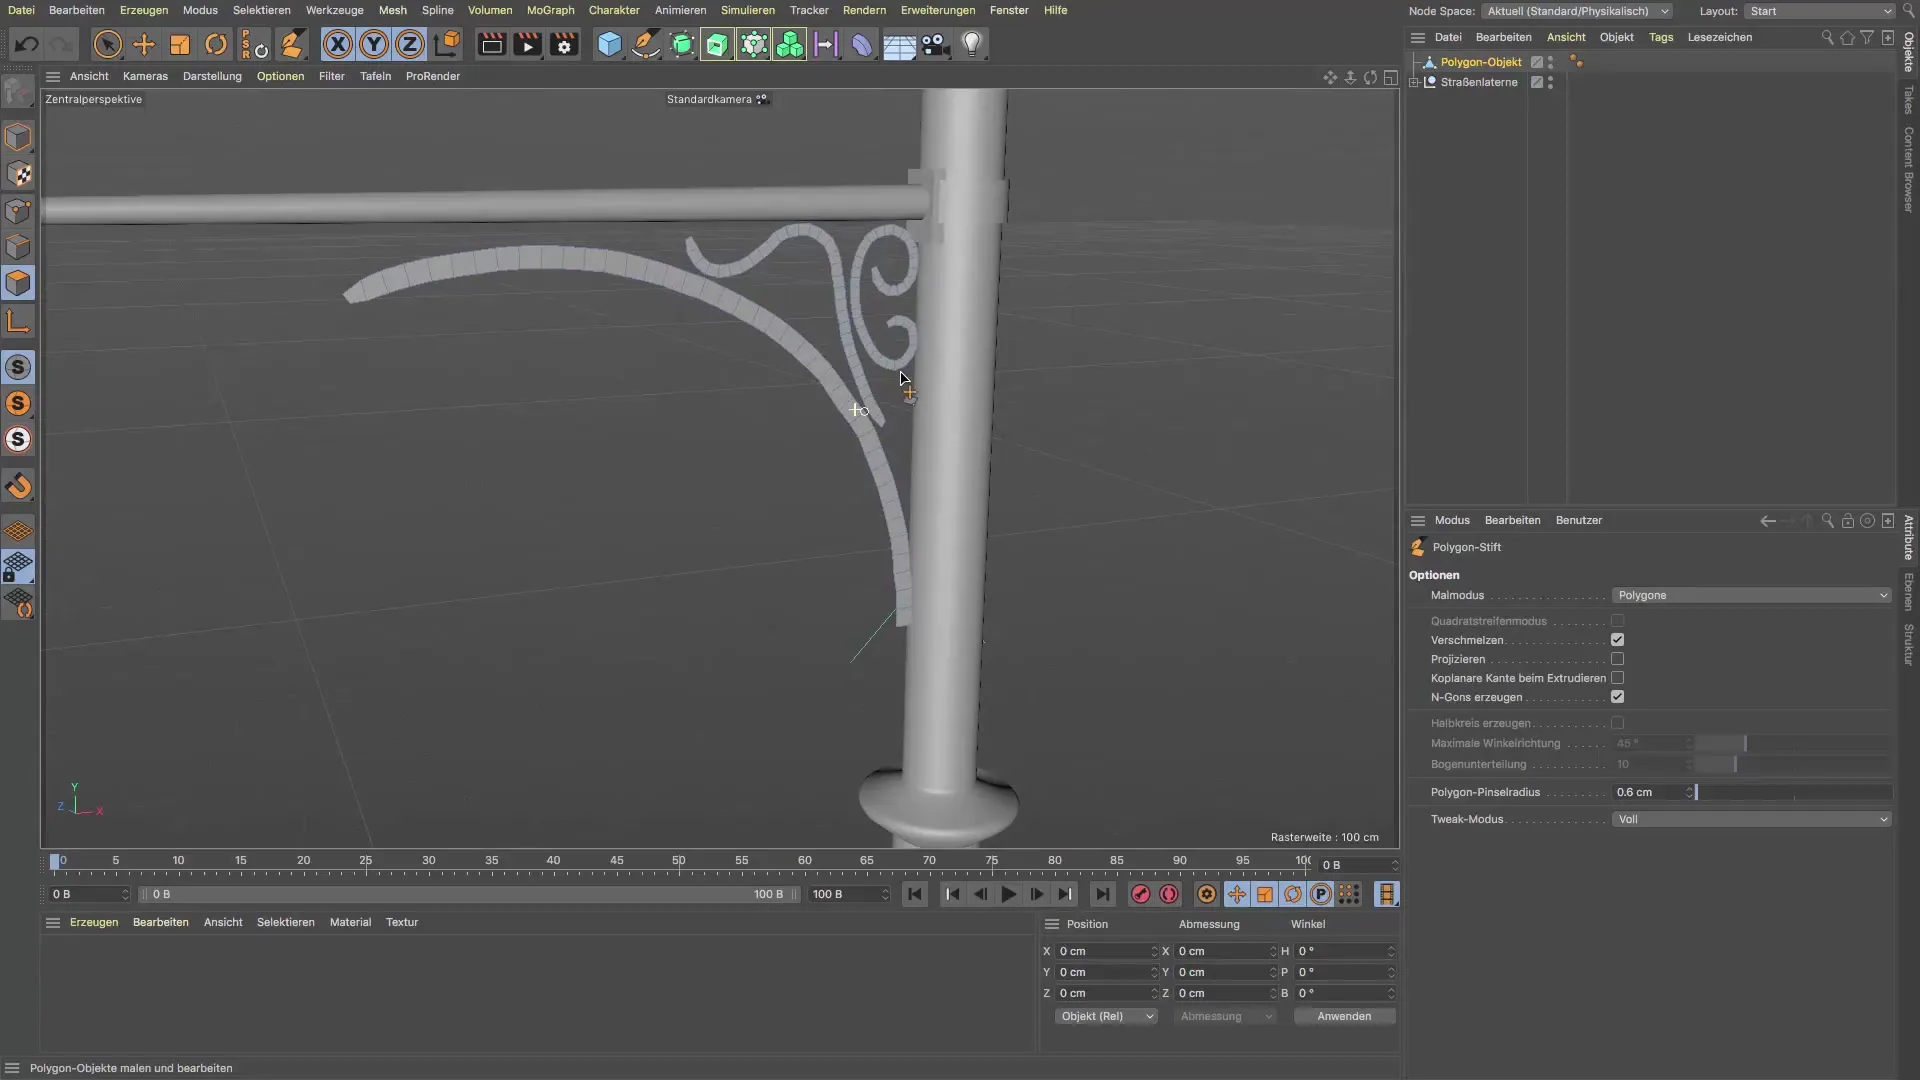Go to start of animation
The width and height of the screenshot is (1920, 1080).
click(914, 894)
